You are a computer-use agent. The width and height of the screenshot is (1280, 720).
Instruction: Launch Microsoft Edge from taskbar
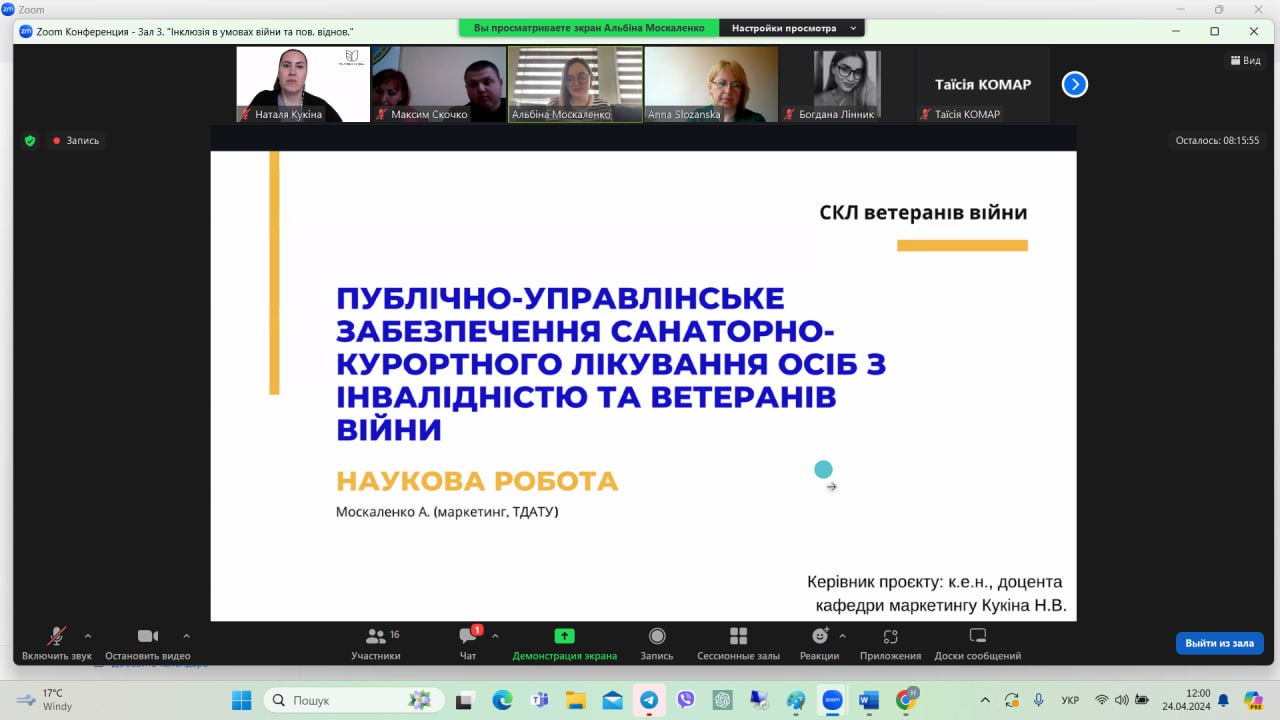pos(502,700)
